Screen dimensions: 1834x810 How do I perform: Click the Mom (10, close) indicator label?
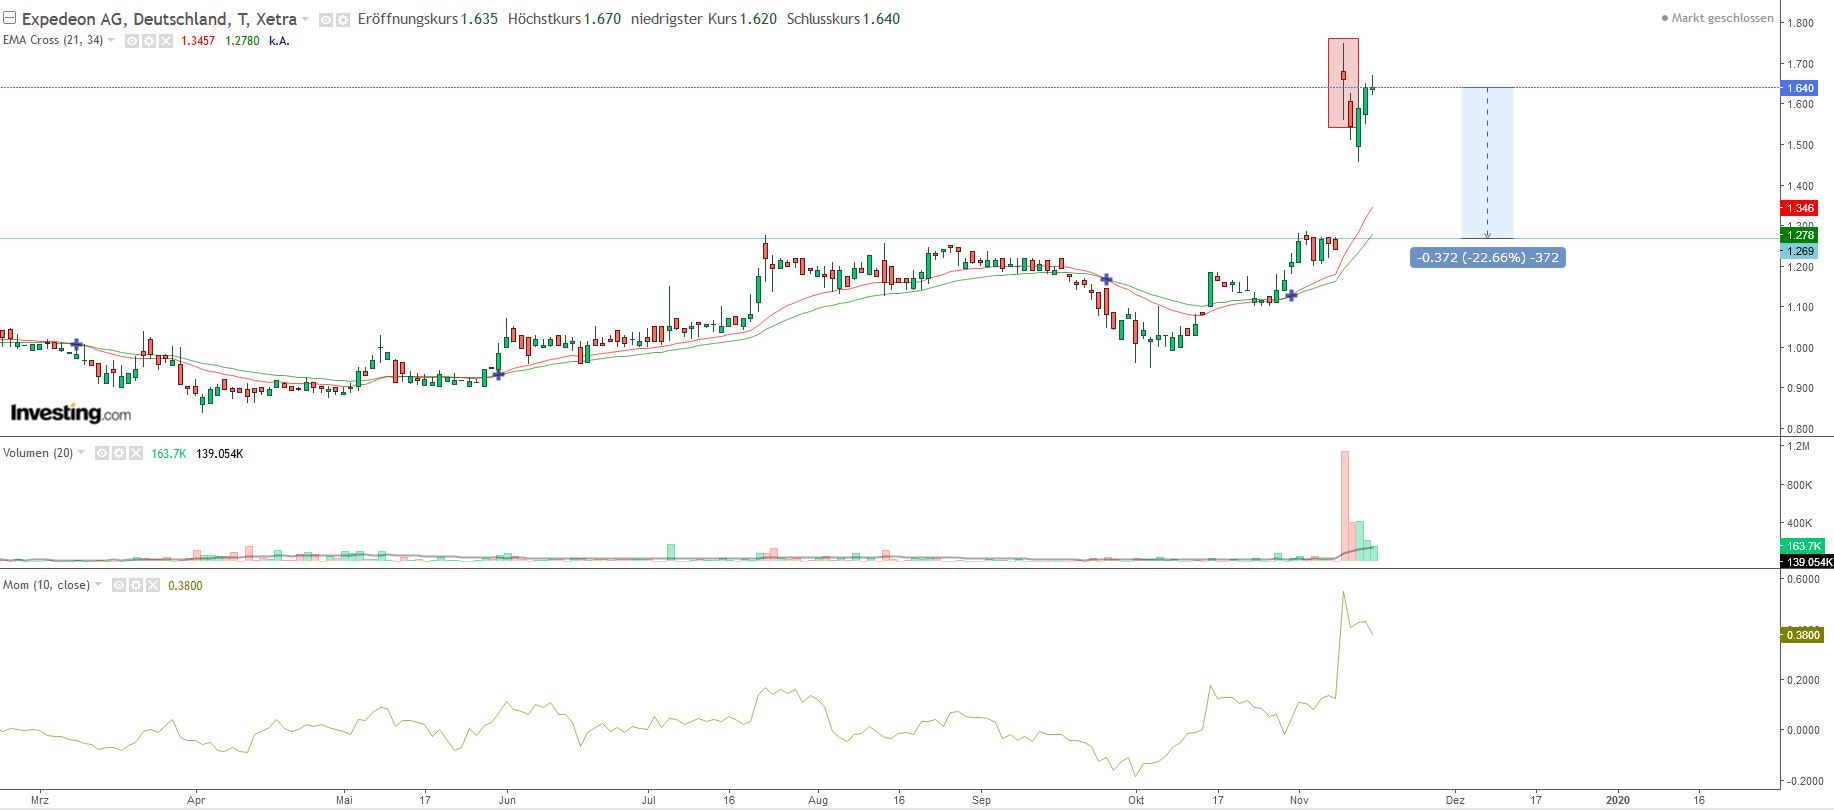point(46,585)
